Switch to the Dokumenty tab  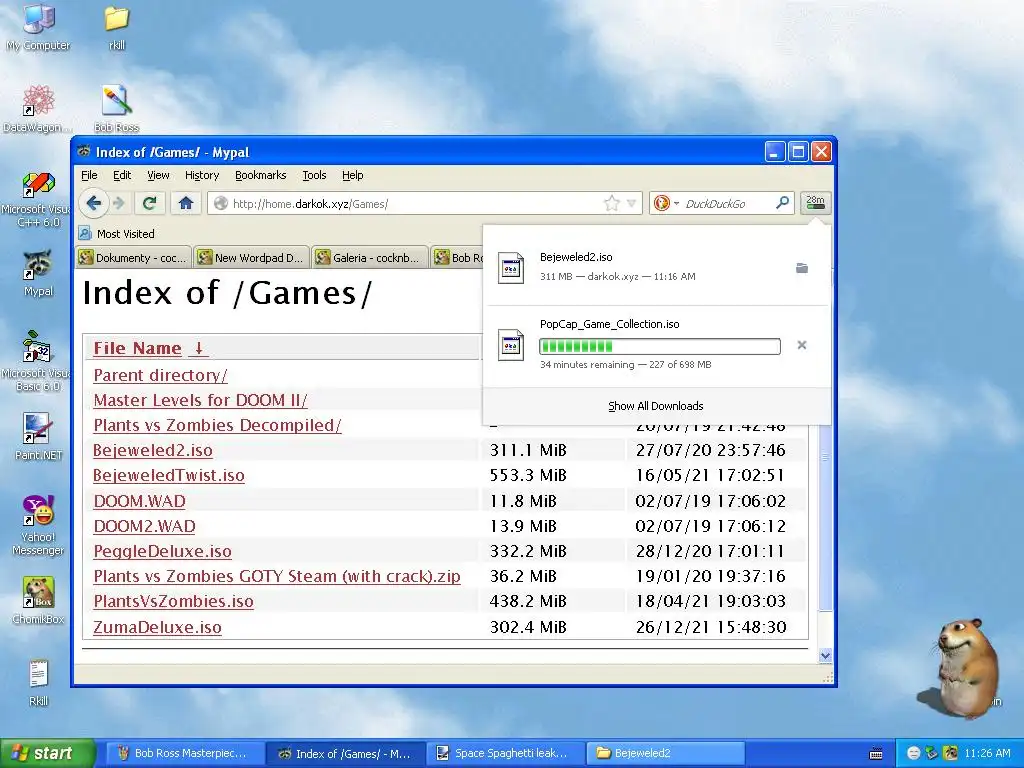(x=134, y=257)
